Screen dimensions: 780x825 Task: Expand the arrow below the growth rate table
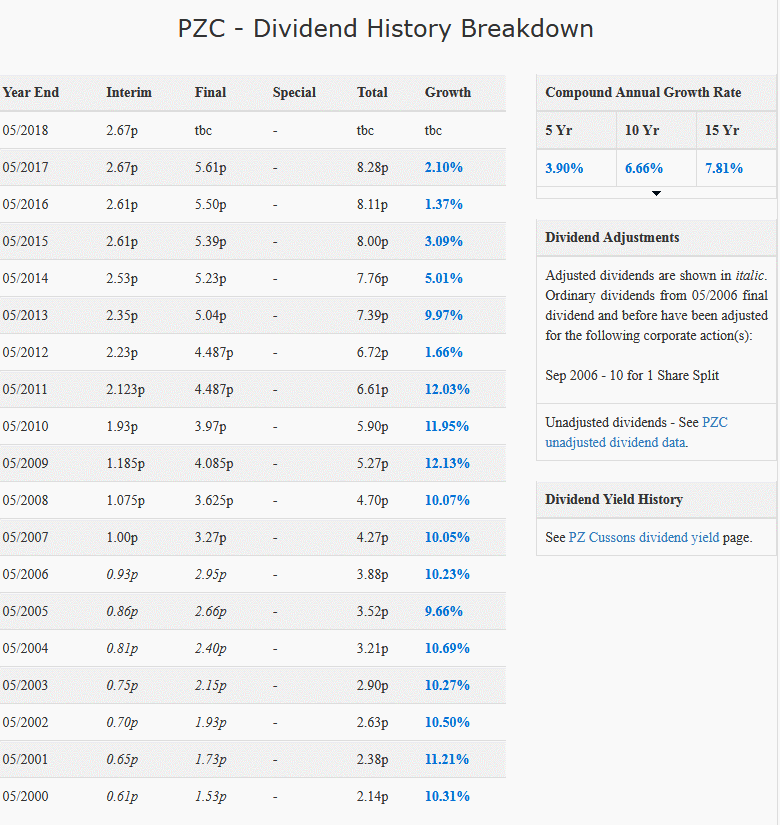(x=656, y=193)
